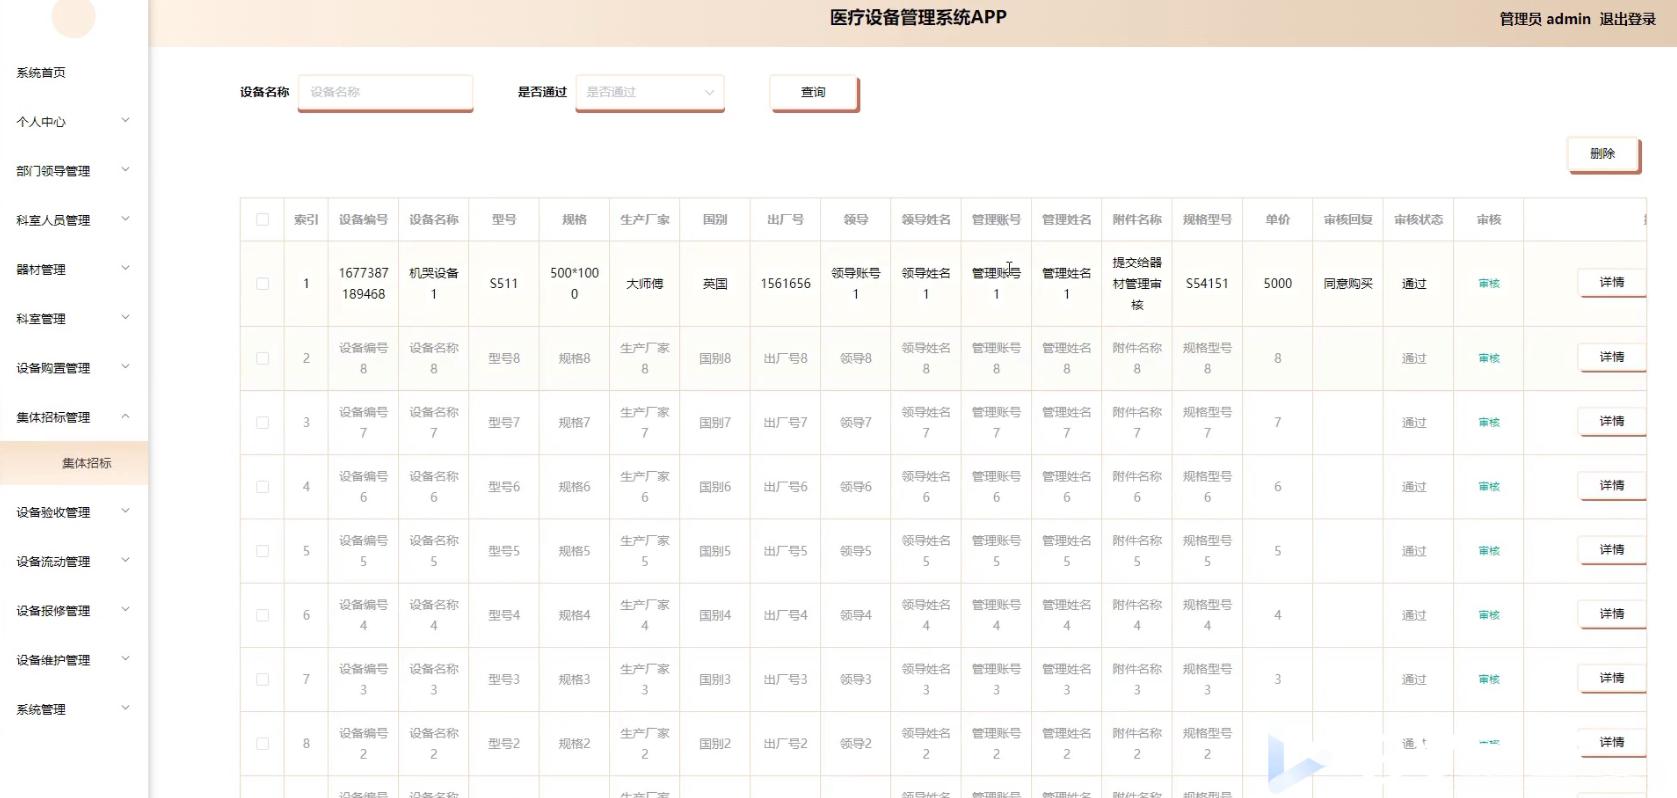Log out via 退出登录

(x=1628, y=19)
